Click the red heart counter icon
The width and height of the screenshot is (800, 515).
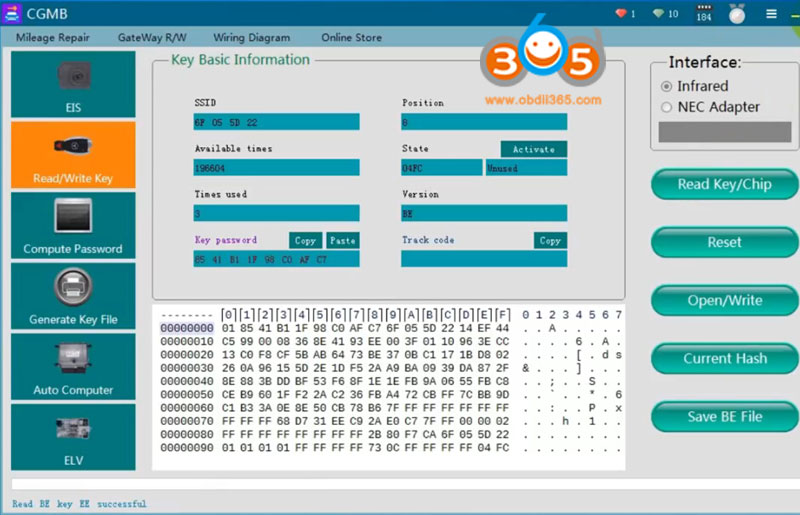[621, 14]
